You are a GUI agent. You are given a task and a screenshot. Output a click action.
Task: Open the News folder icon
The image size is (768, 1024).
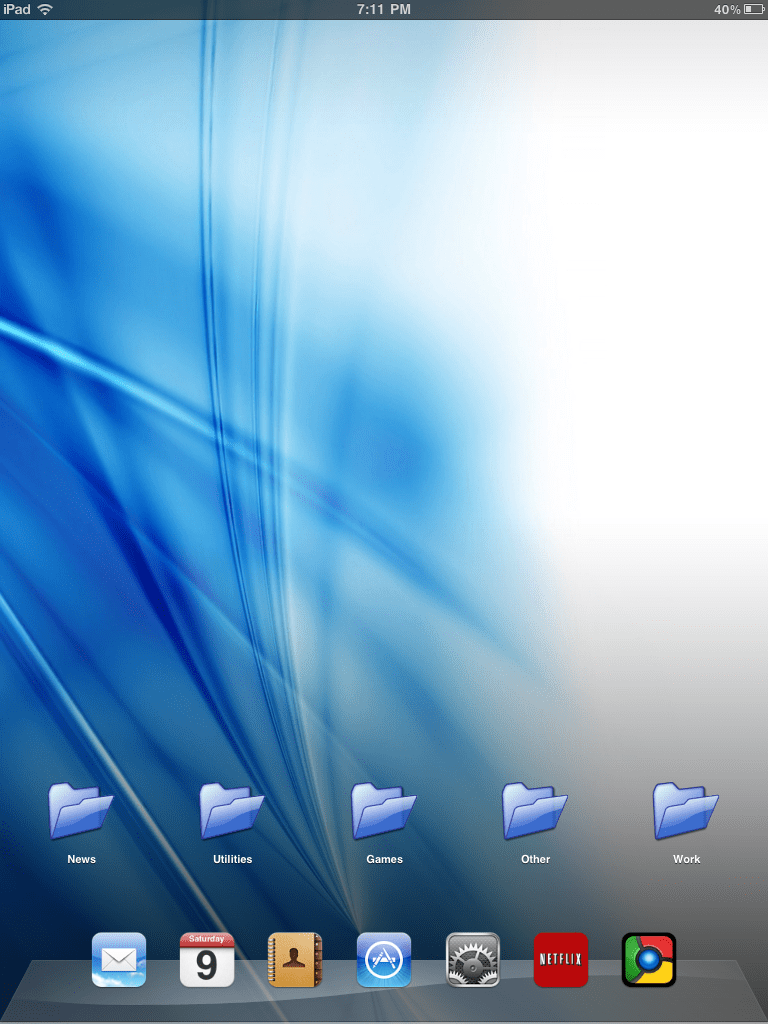(81, 810)
